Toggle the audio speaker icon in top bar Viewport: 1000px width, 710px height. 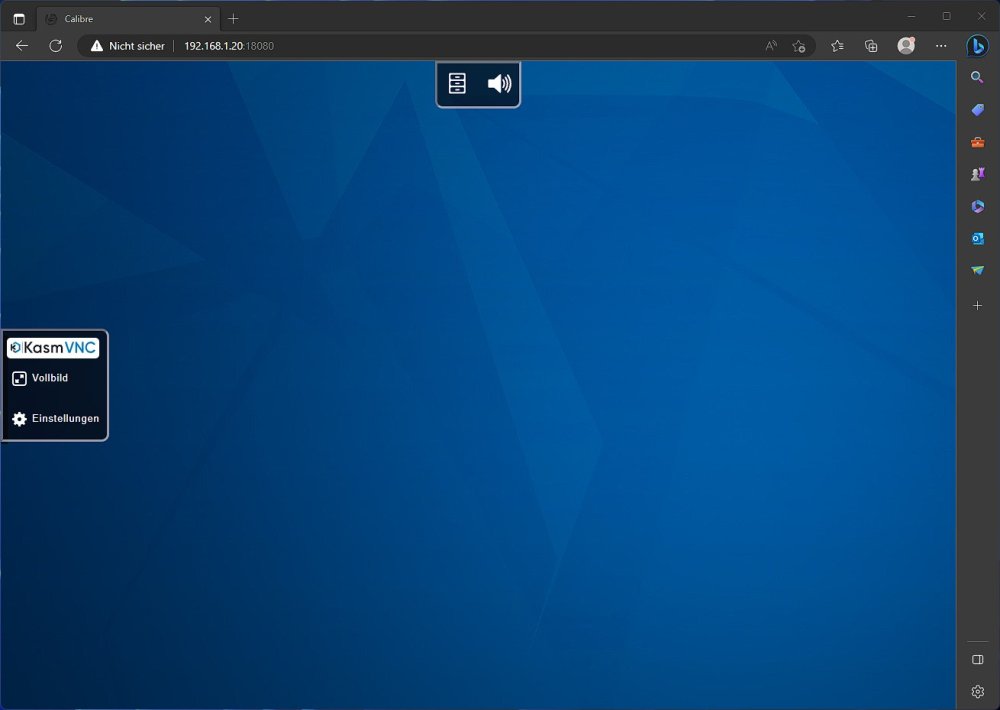(x=499, y=84)
